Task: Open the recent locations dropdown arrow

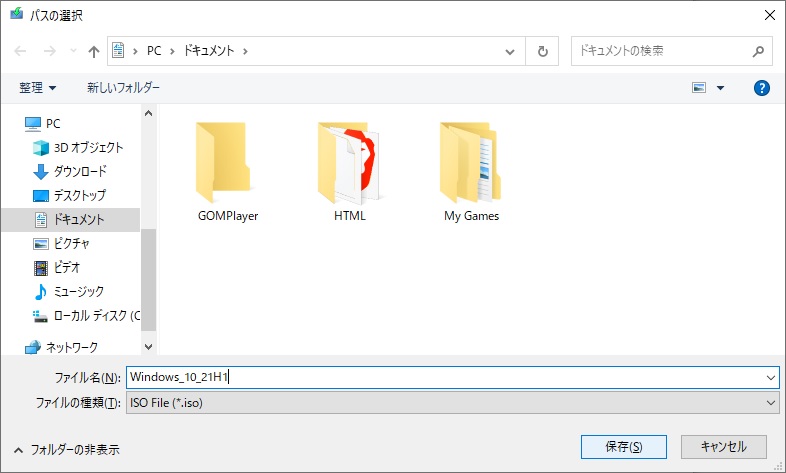Action: (73, 51)
